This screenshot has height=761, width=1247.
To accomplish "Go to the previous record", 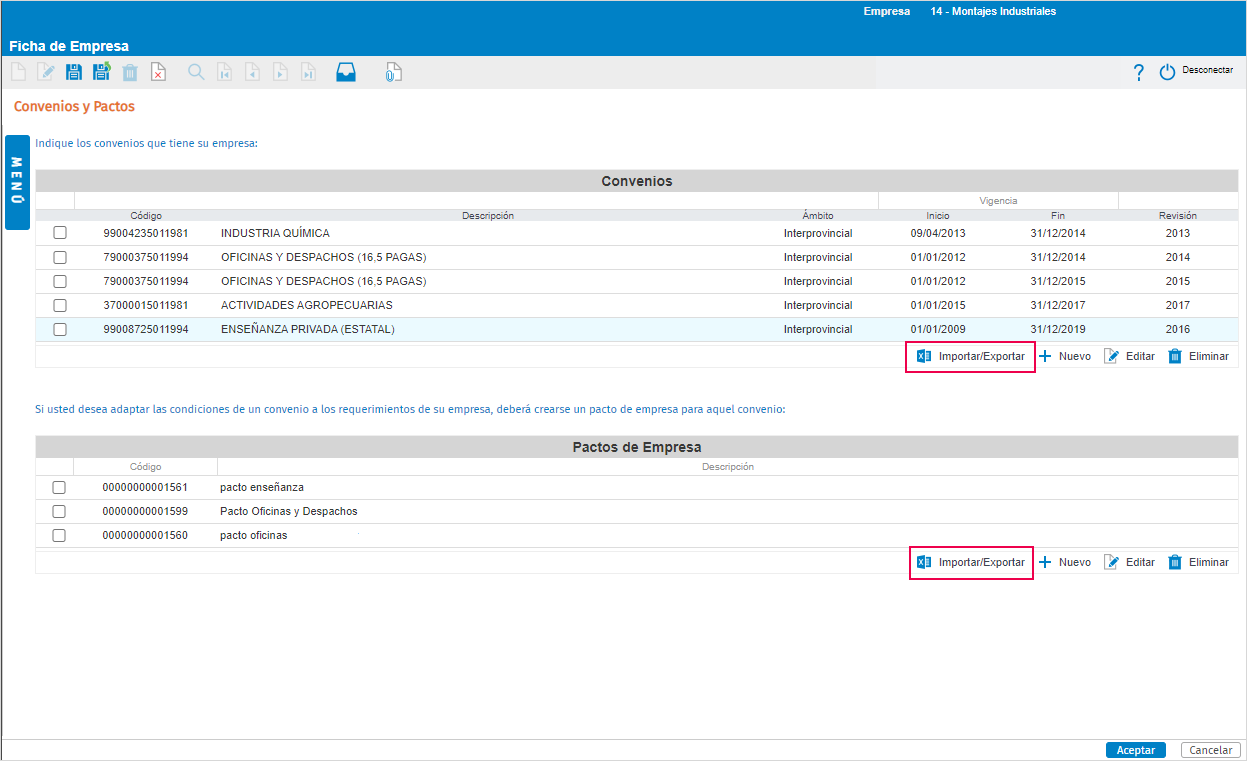I will tap(253, 72).
